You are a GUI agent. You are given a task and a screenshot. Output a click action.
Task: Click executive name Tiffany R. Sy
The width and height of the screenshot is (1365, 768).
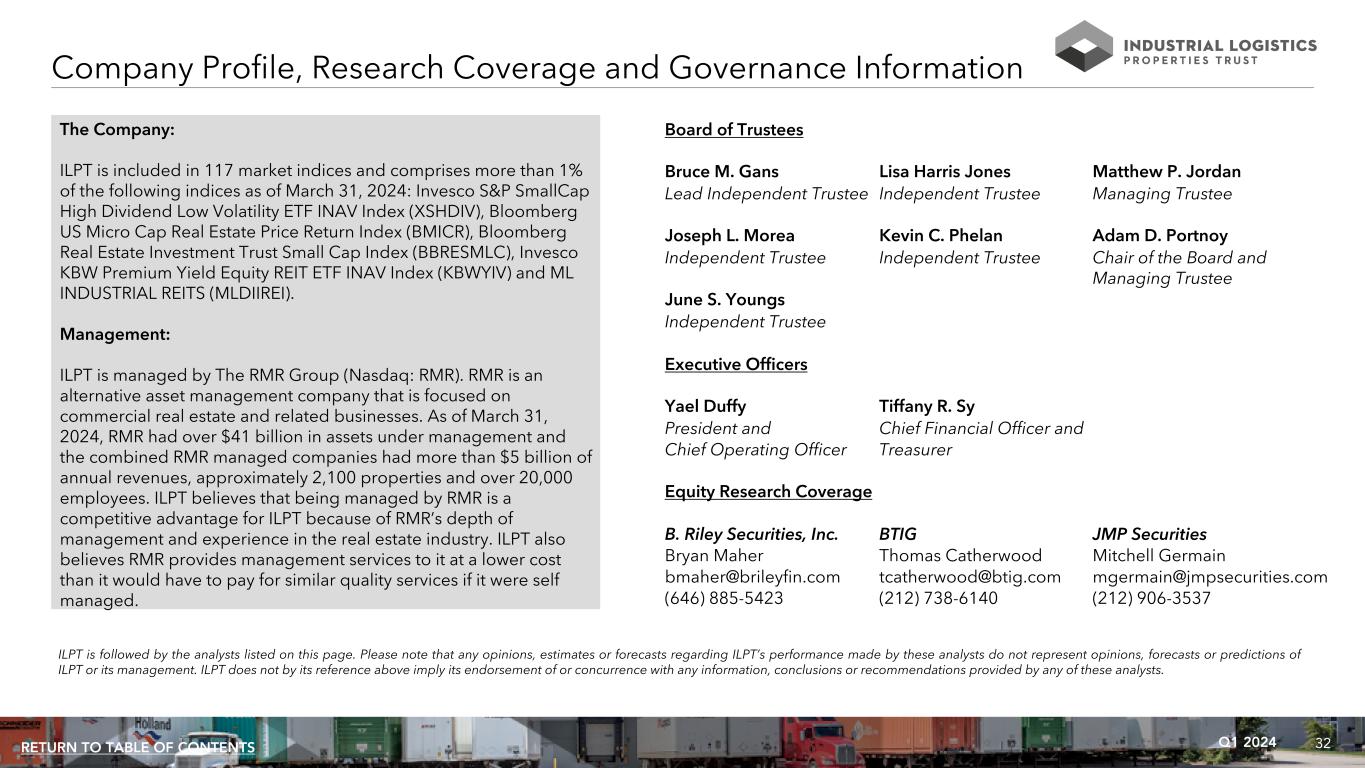click(x=926, y=407)
